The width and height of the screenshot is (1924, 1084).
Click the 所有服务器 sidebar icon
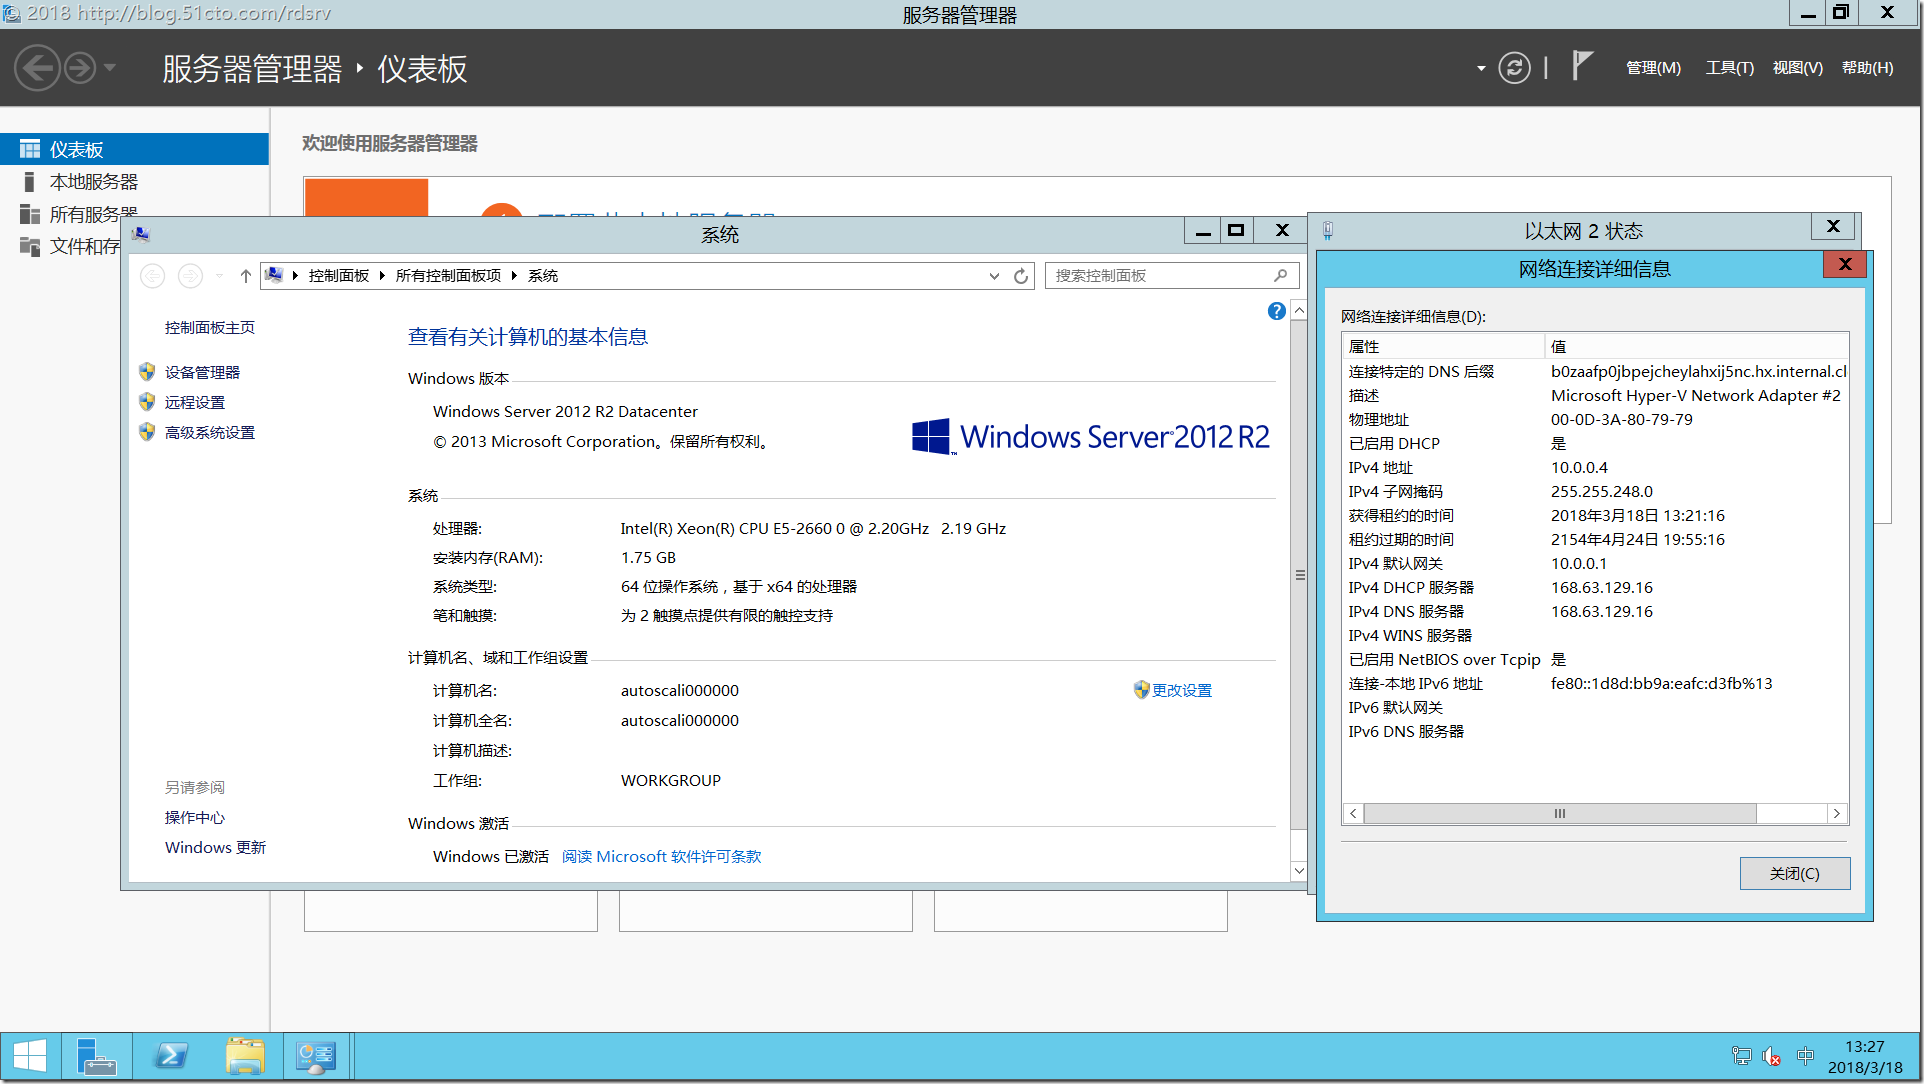point(30,214)
